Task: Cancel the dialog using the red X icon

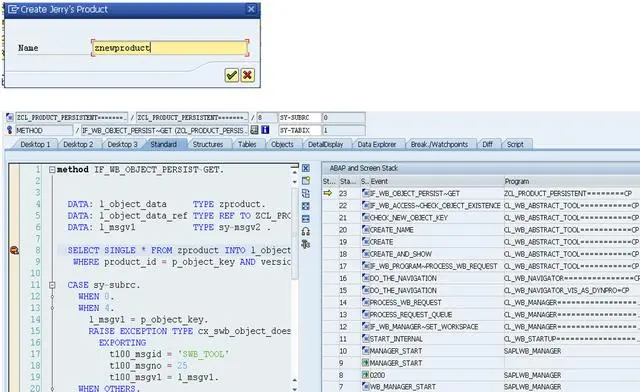Action: pos(247,75)
